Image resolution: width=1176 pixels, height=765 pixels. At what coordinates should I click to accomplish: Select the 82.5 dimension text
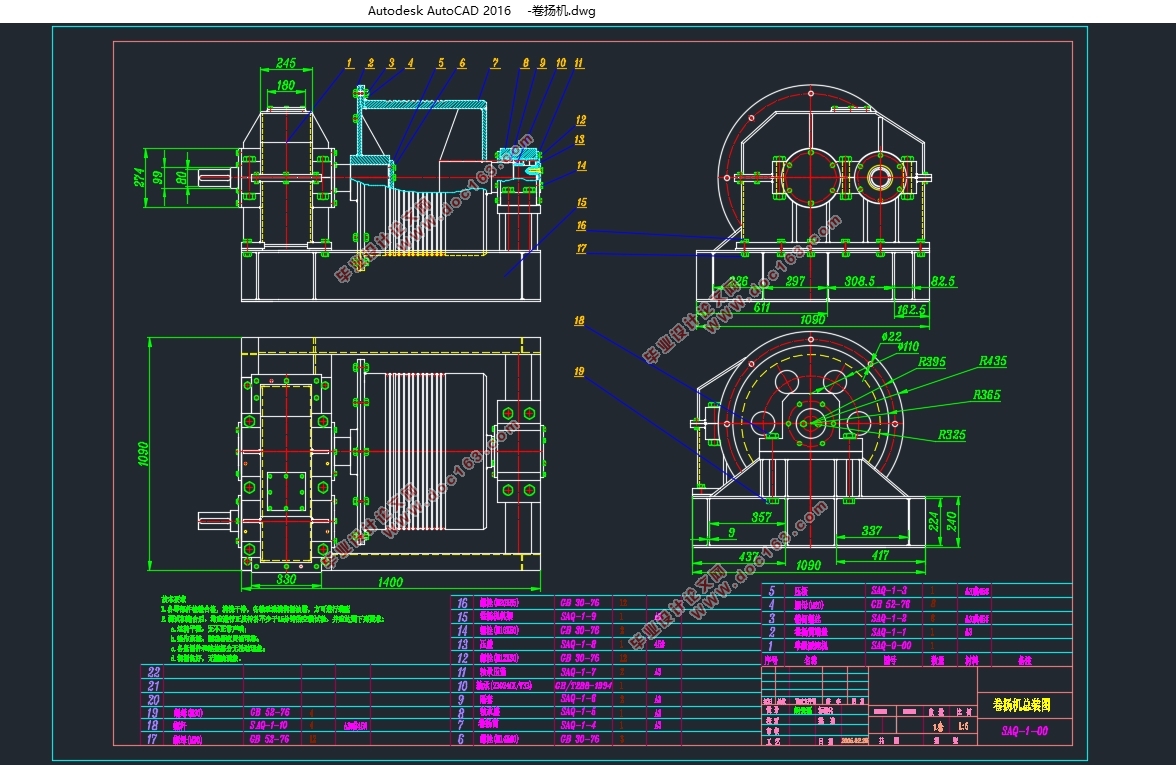943,280
